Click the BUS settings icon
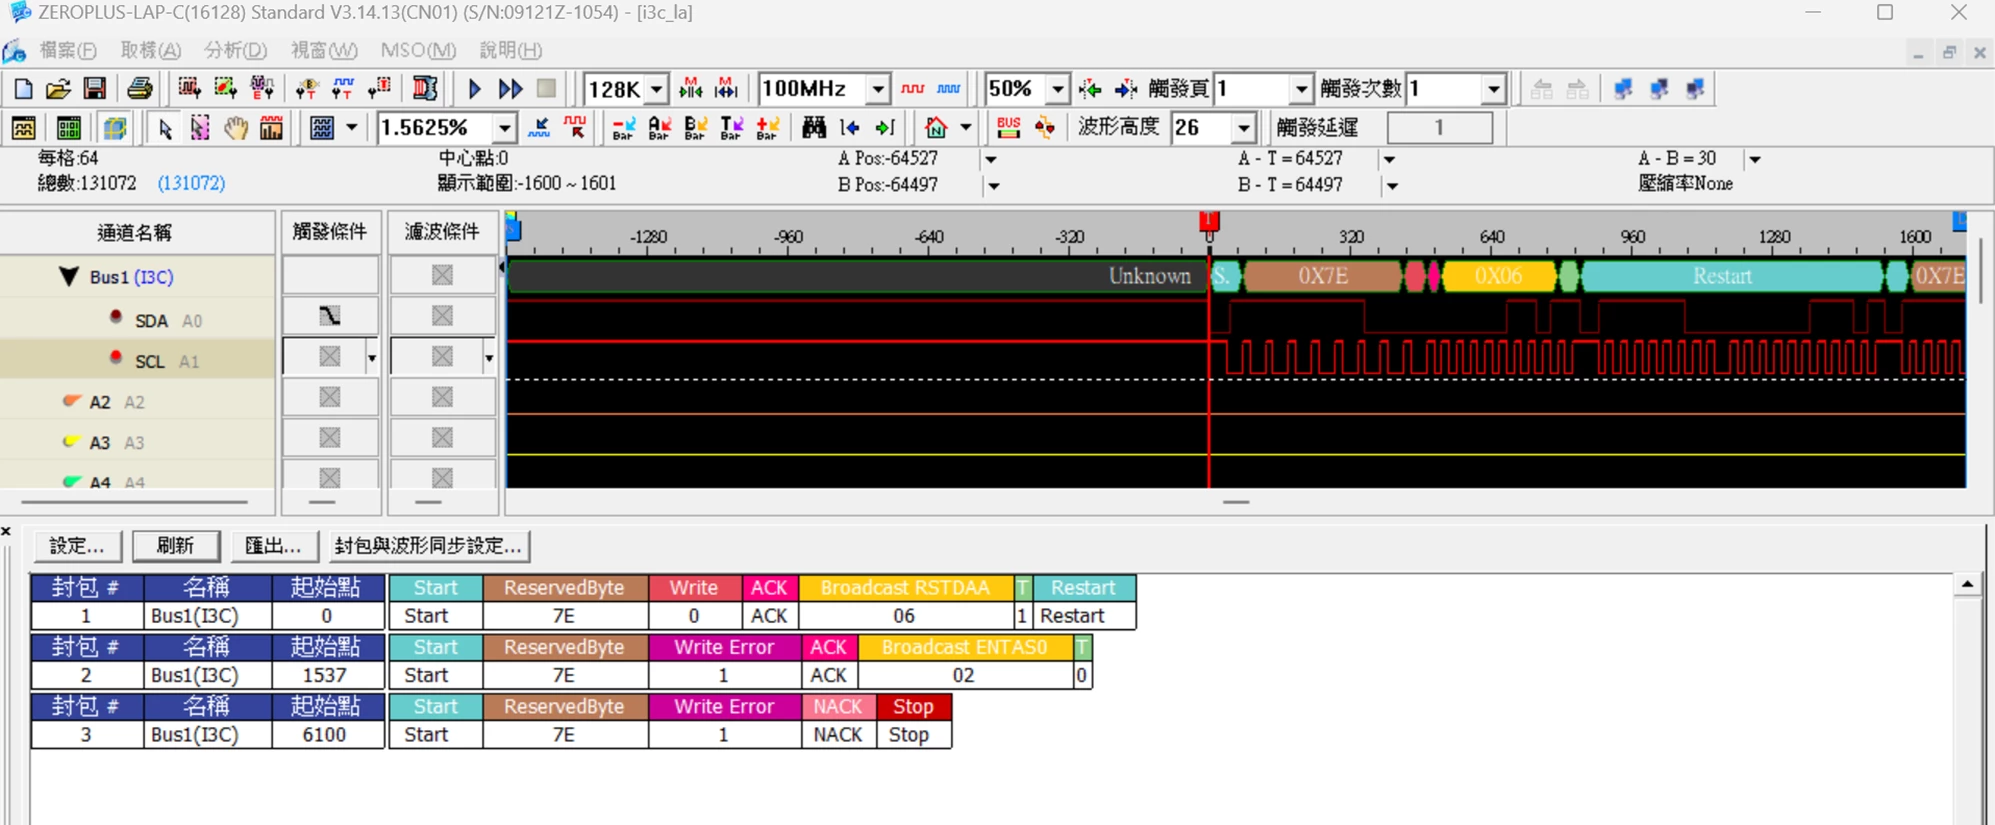Viewport: 1995px width, 825px height. point(1008,128)
